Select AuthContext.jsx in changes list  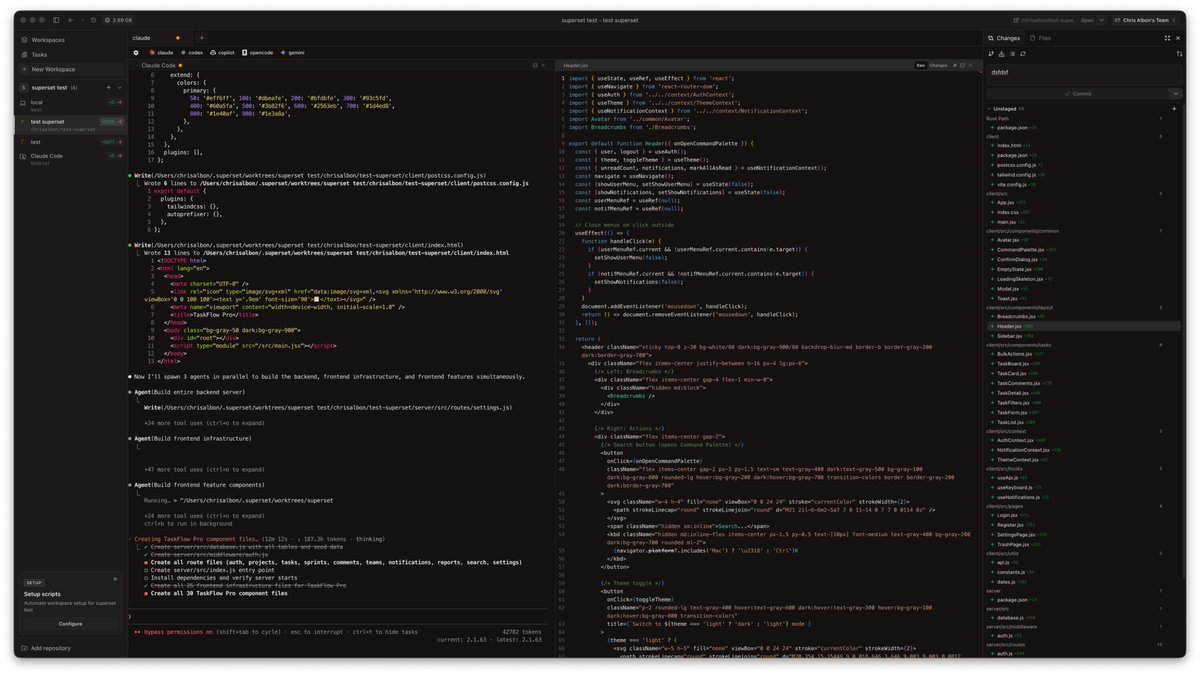click(x=1084, y=440)
